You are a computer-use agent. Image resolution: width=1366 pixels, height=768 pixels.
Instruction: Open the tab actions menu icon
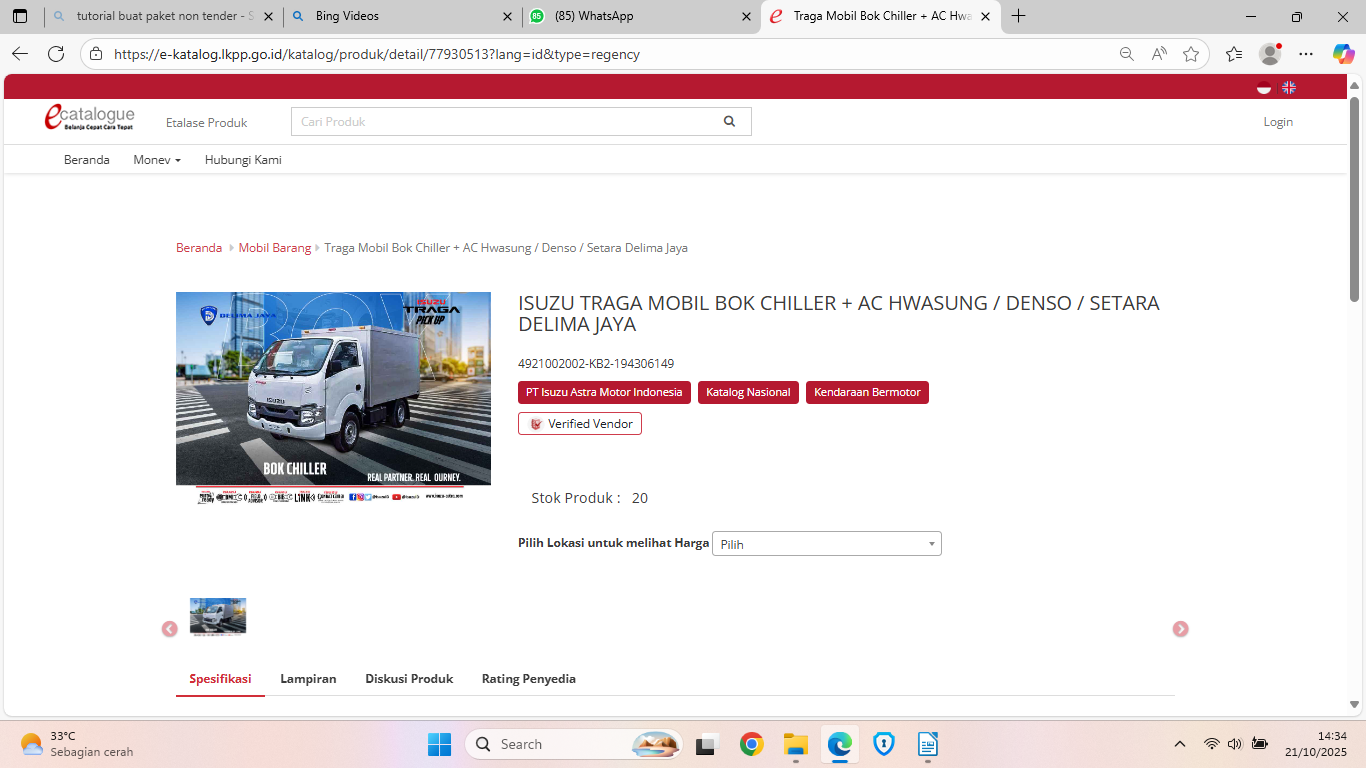pos(20,16)
